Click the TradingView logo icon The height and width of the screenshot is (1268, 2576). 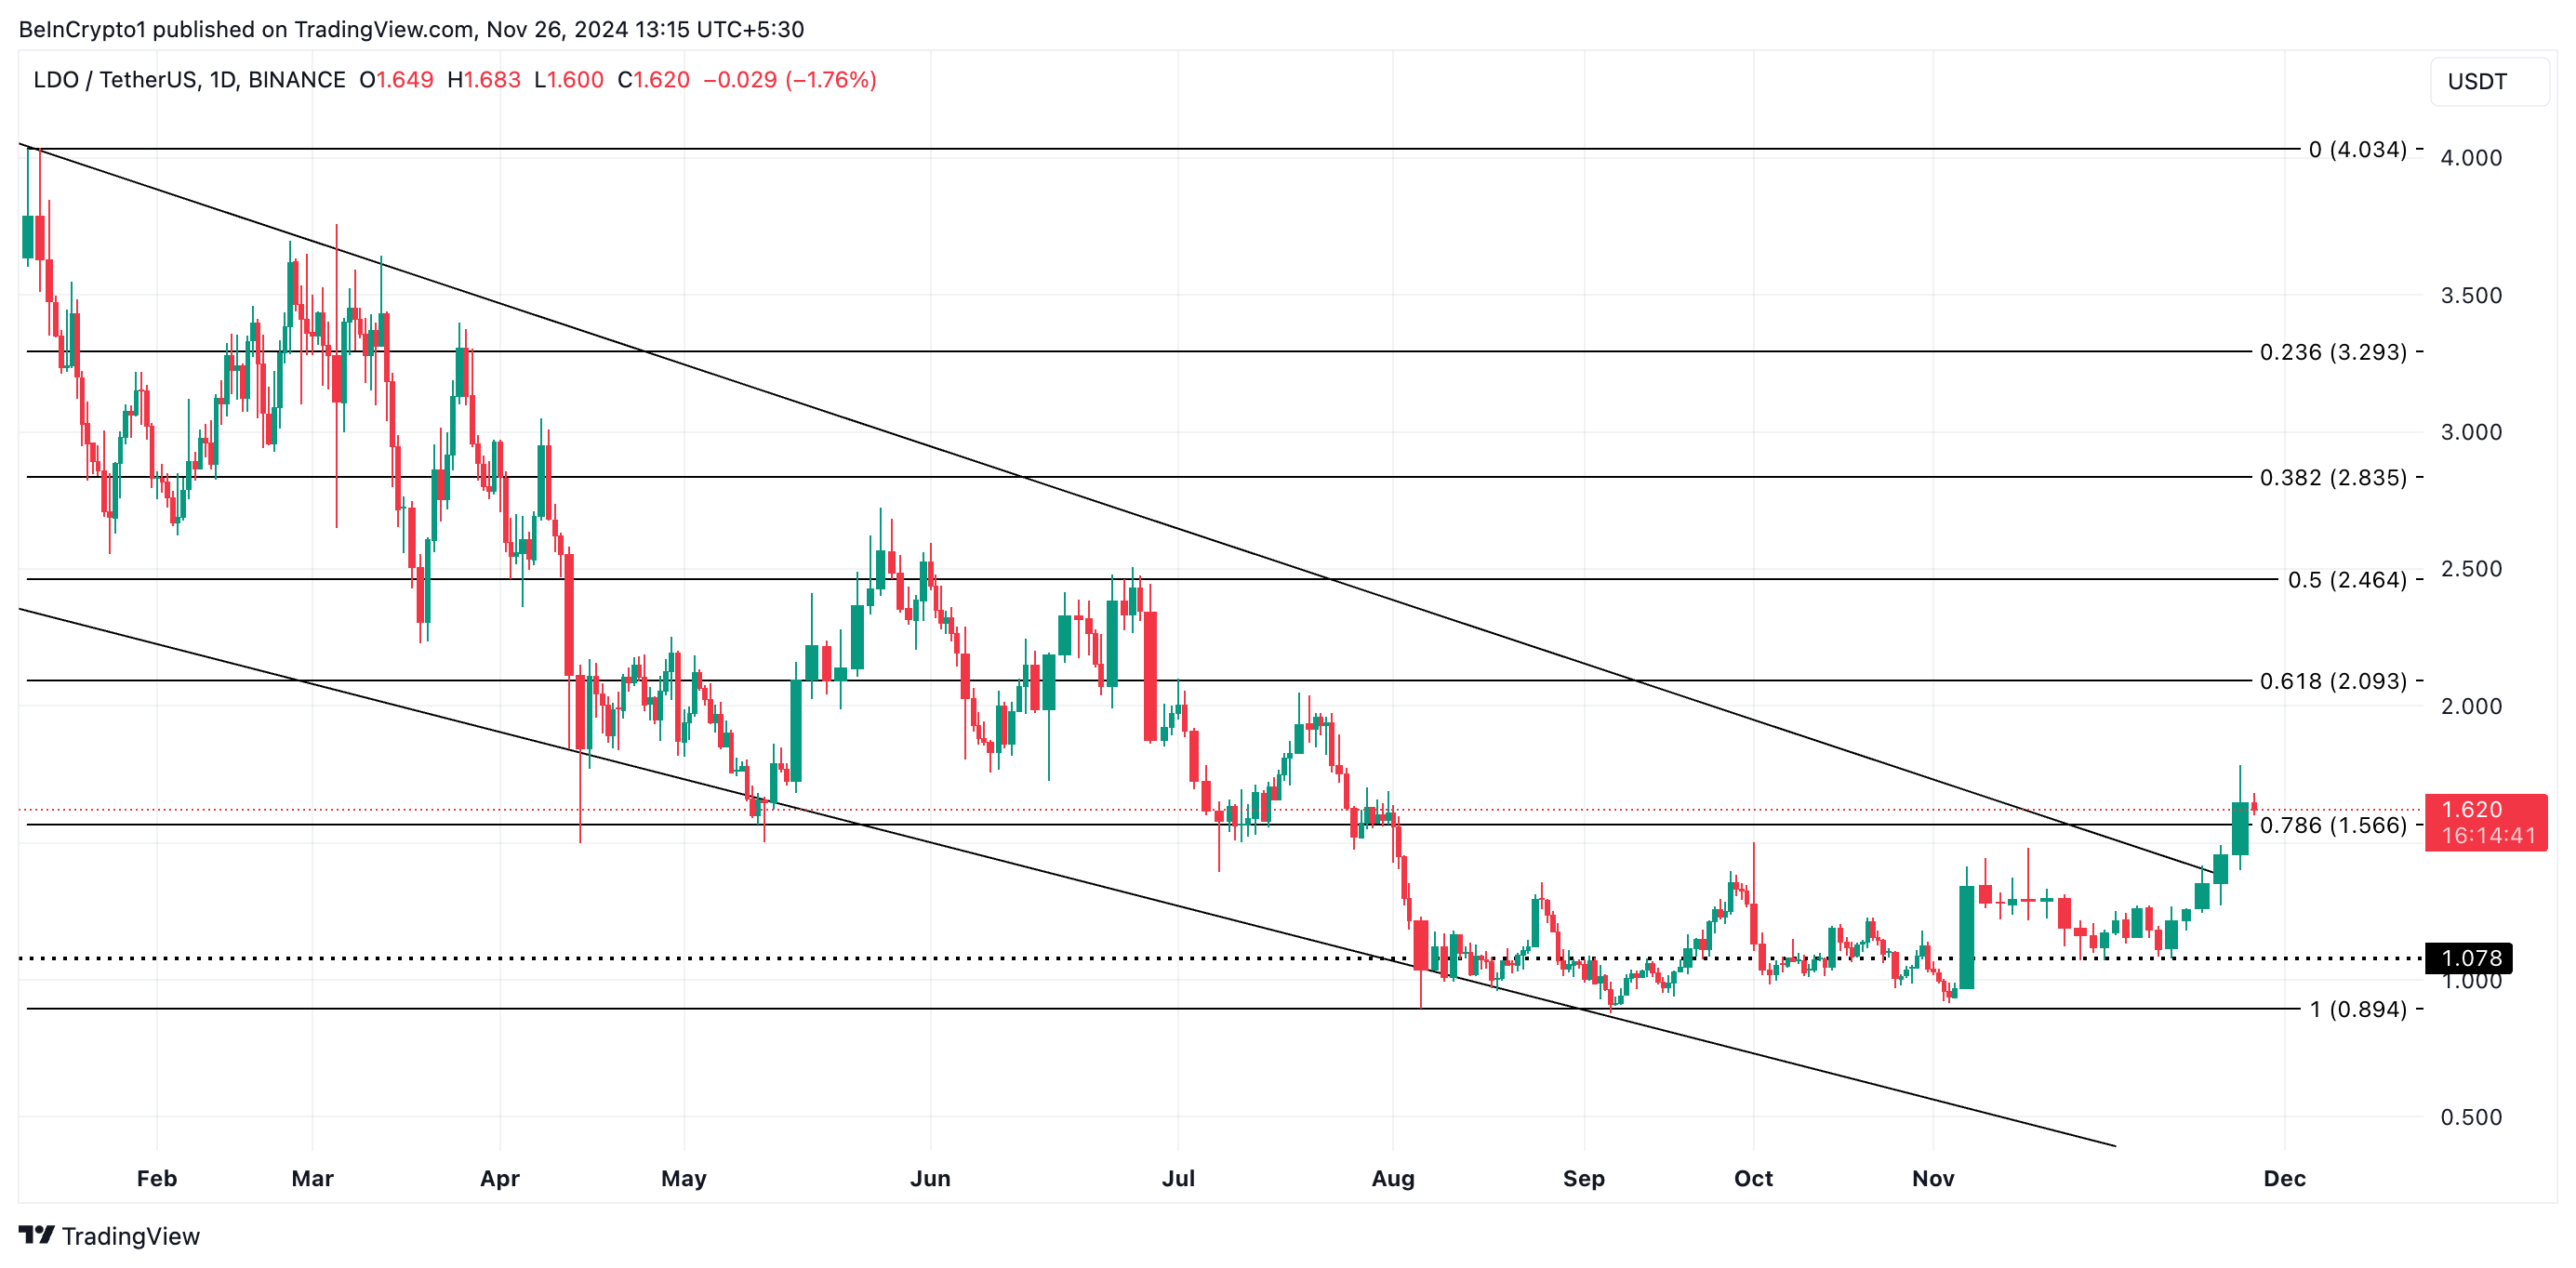[36, 1235]
